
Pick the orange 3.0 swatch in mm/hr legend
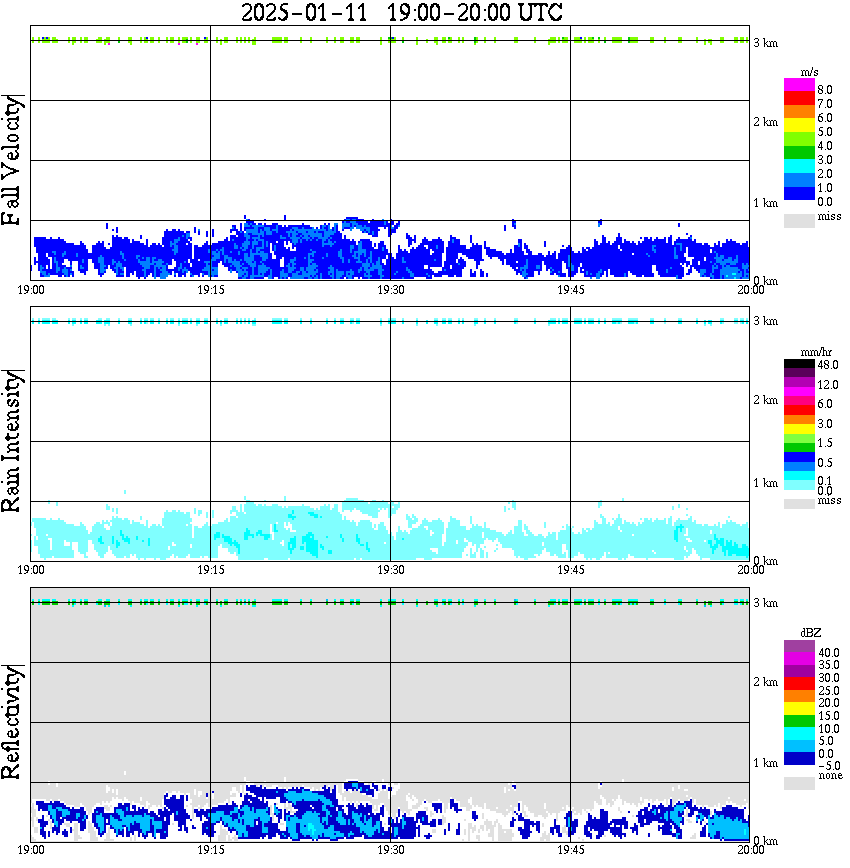[799, 419]
